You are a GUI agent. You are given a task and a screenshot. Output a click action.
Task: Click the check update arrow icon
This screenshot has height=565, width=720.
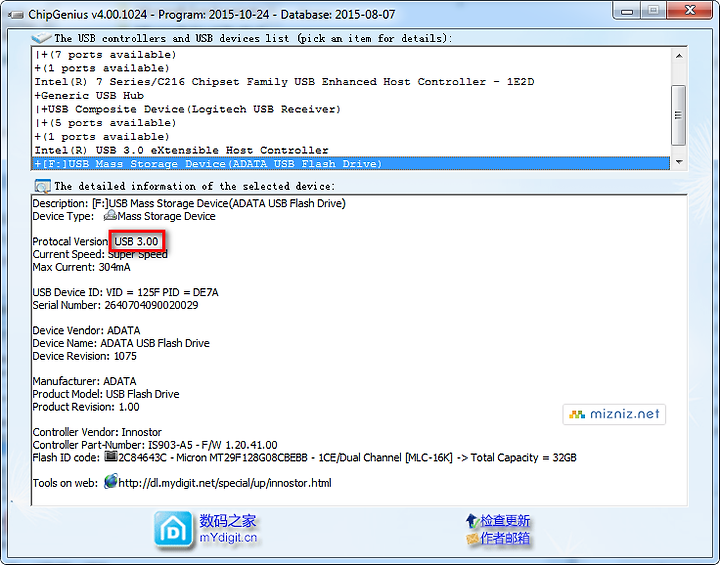click(x=472, y=520)
